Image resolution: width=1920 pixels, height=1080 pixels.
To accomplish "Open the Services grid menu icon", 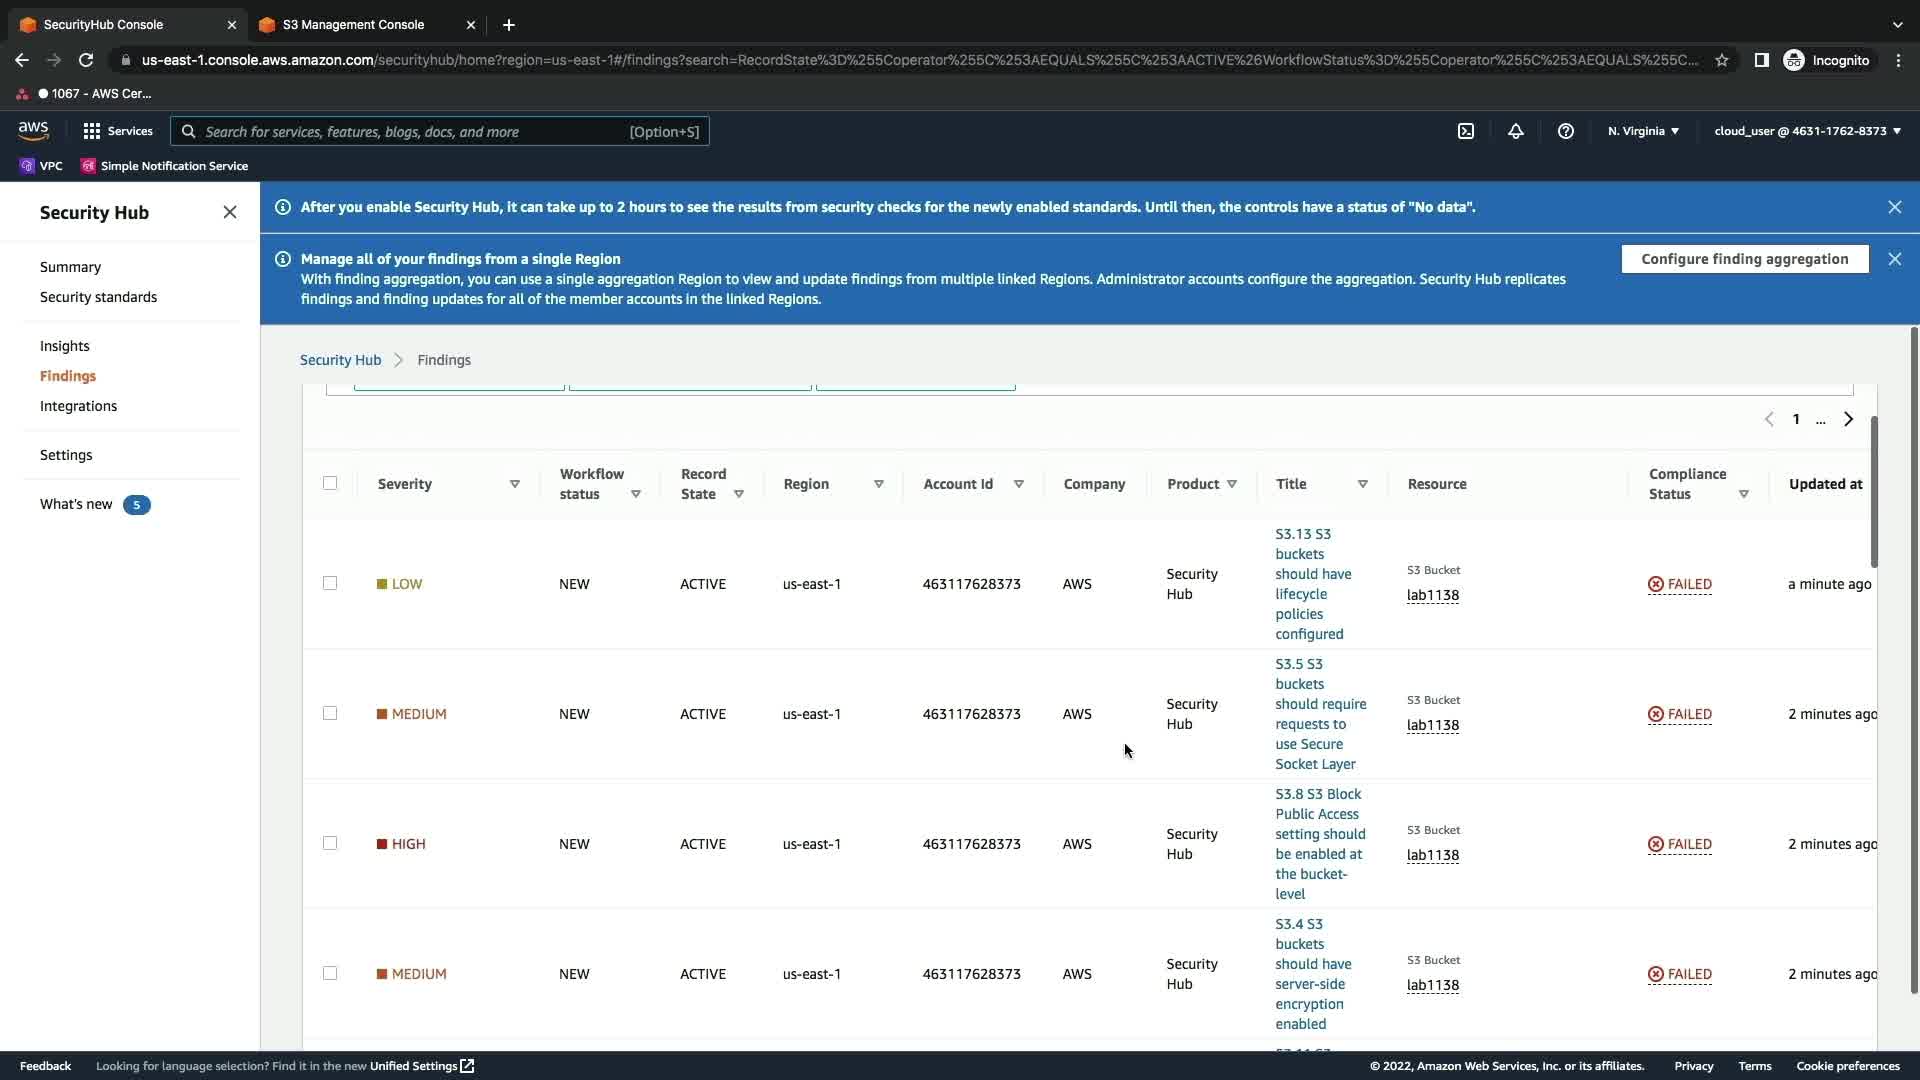I will (92, 131).
